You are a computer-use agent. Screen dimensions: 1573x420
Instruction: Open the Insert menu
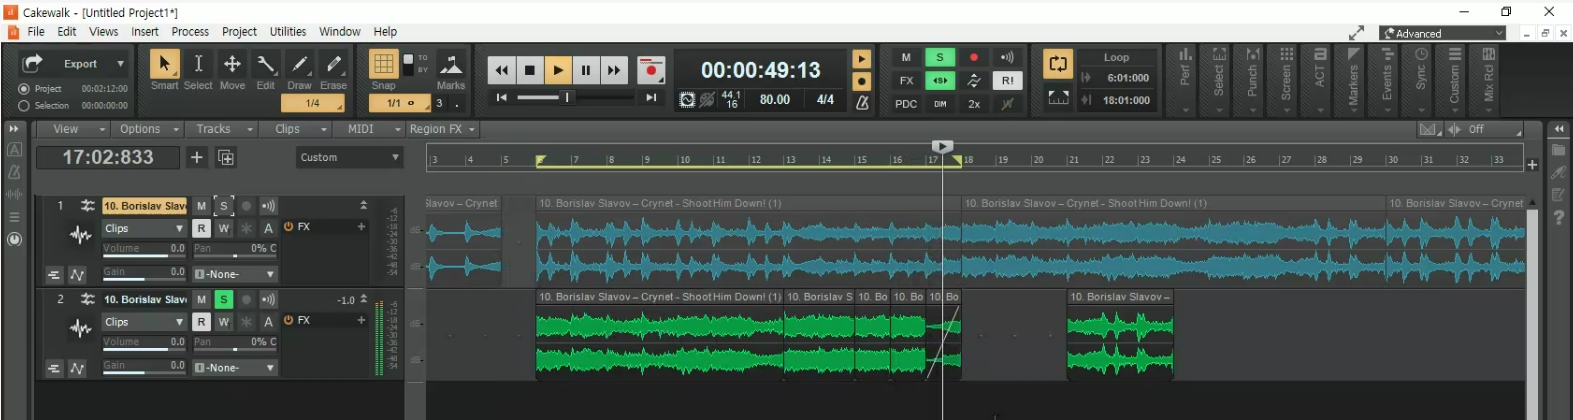tap(145, 32)
